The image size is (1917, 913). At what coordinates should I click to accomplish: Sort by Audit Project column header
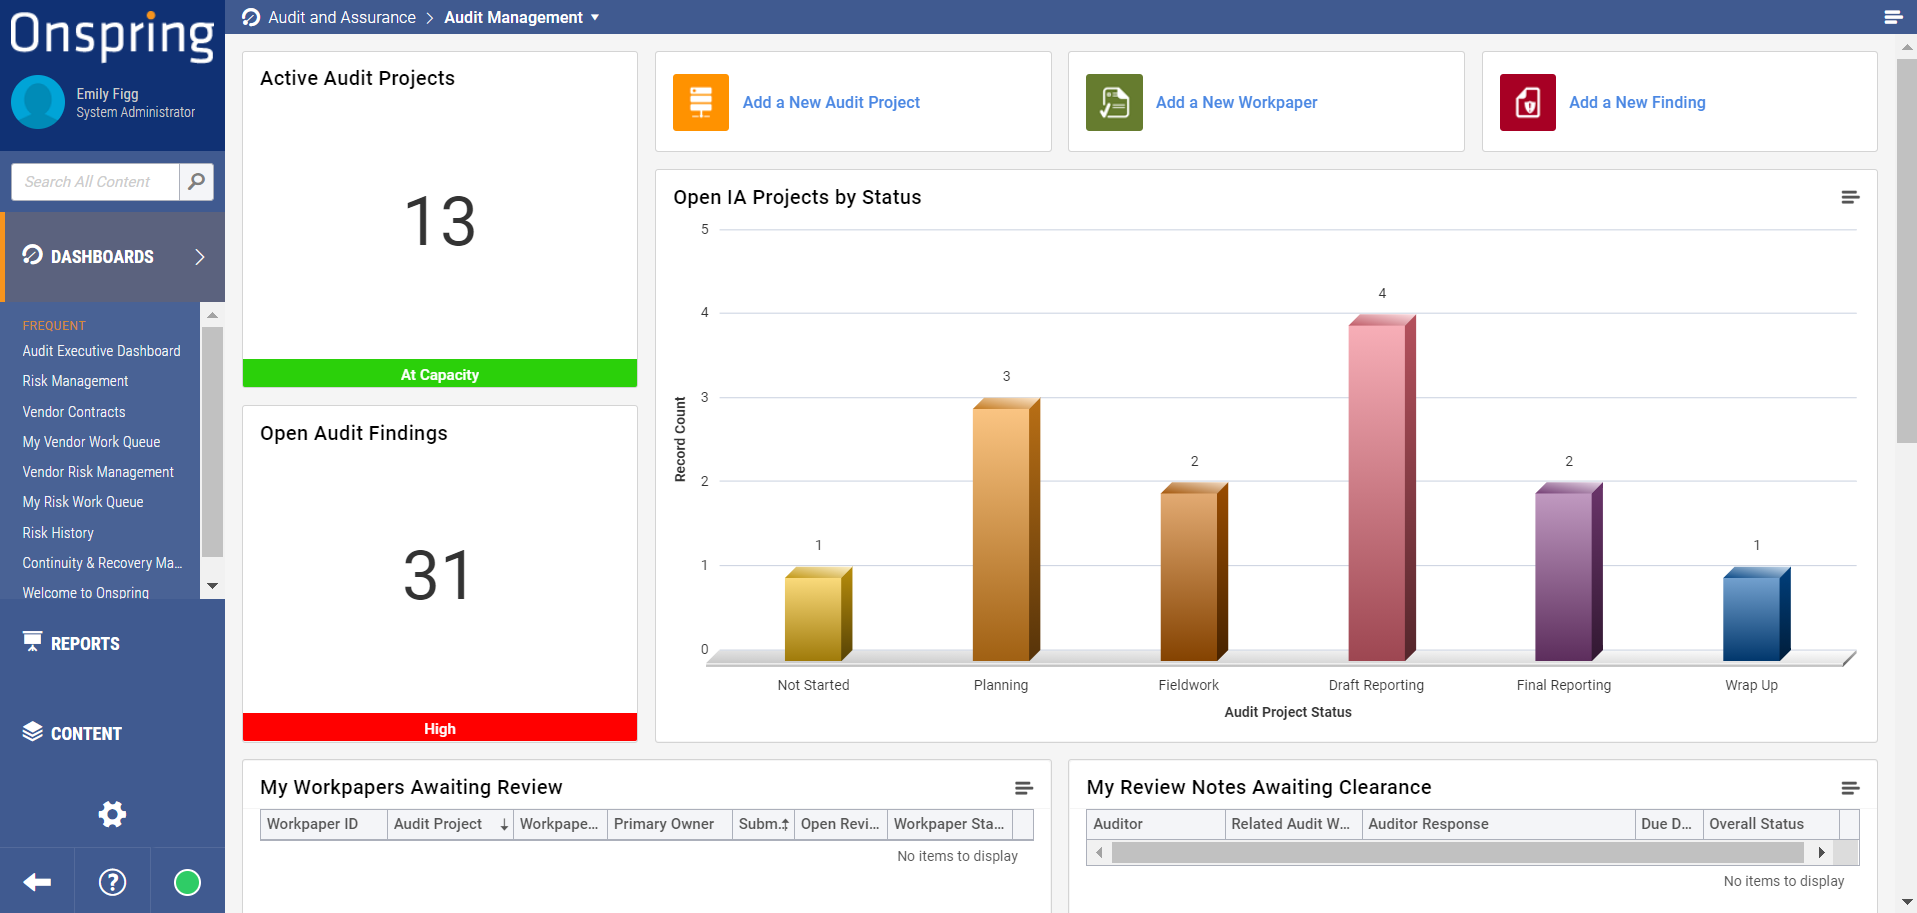coord(450,824)
